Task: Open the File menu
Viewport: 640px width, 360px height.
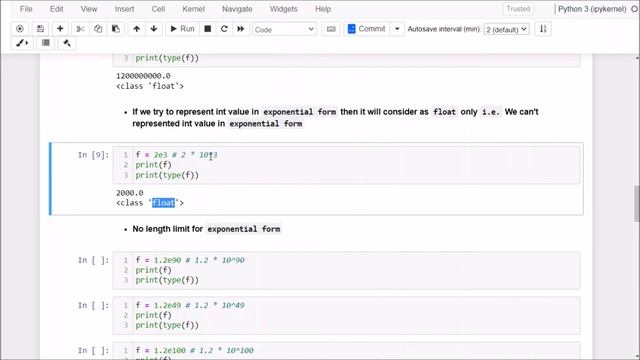Action: click(26, 9)
